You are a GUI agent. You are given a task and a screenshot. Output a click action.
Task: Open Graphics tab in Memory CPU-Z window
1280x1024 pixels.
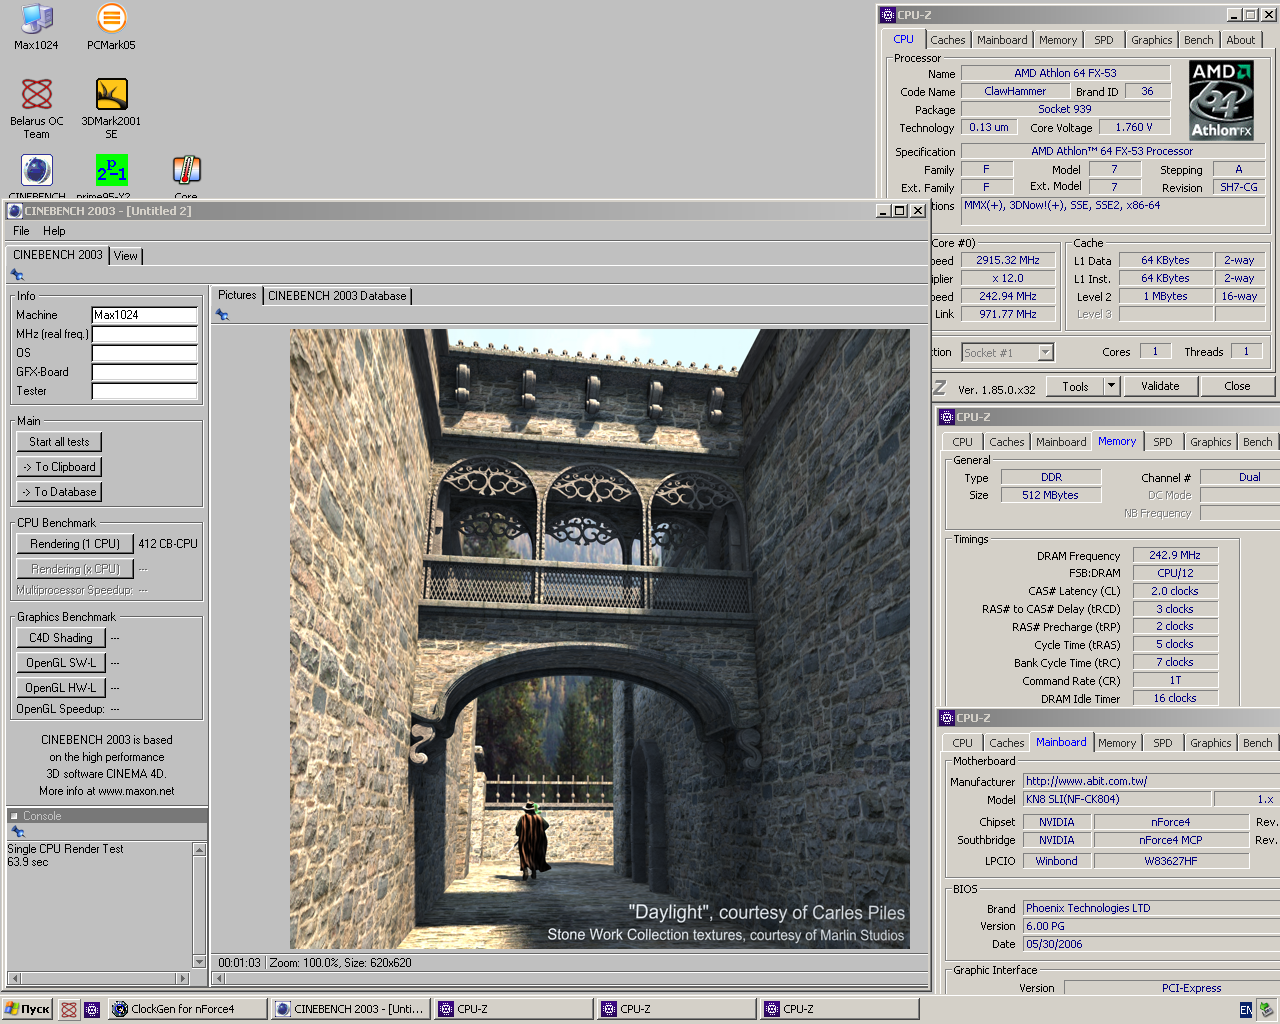pyautogui.click(x=1211, y=442)
